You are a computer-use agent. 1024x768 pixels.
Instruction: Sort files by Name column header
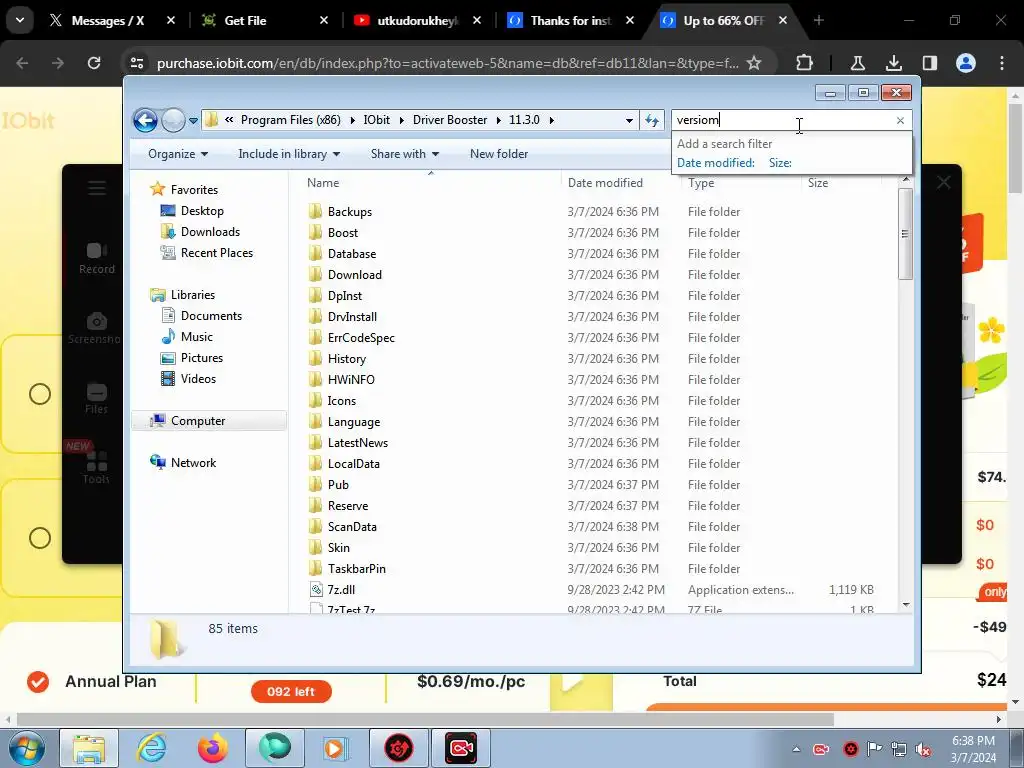pyautogui.click(x=323, y=183)
